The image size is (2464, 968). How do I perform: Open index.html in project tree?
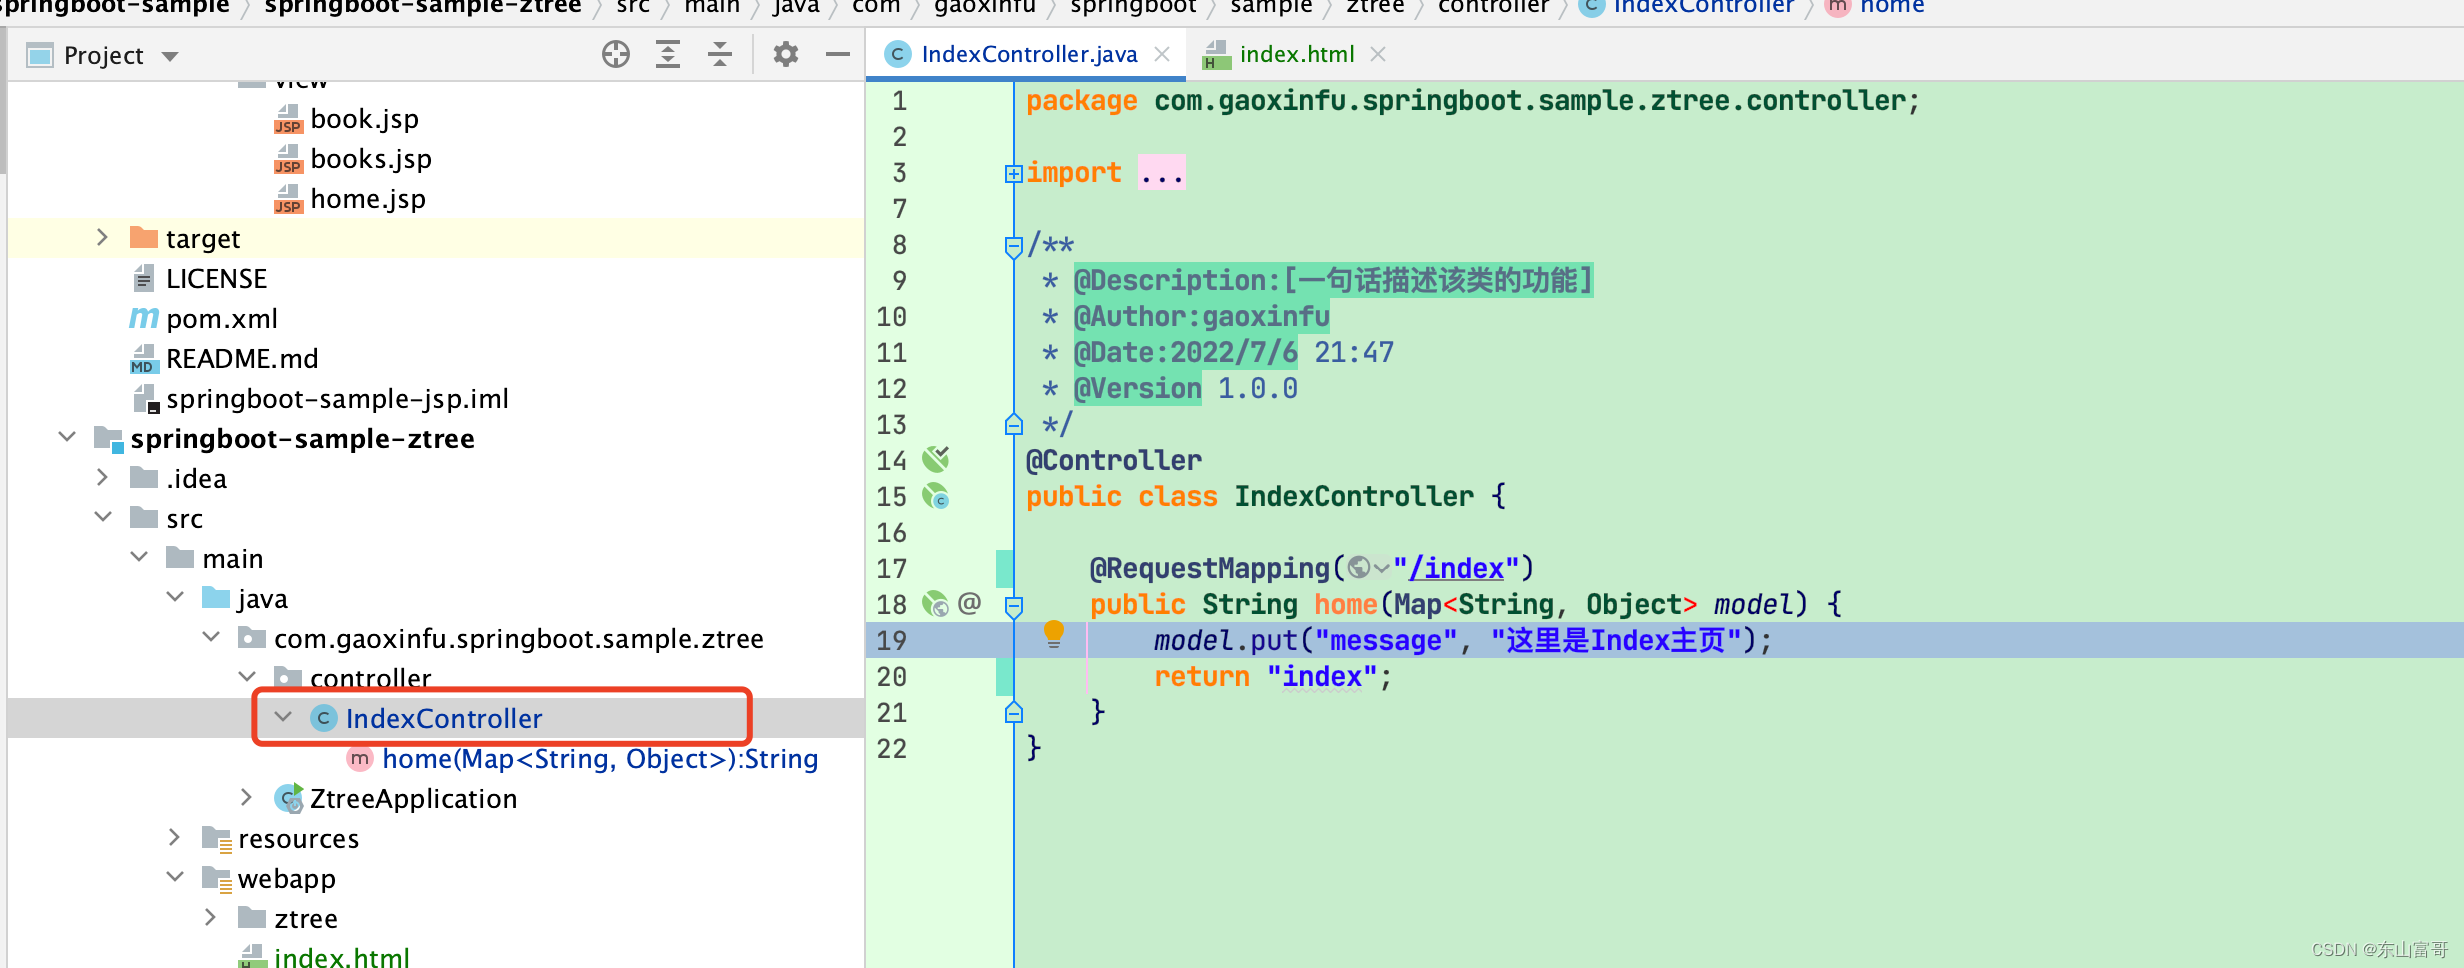pyautogui.click(x=342, y=957)
